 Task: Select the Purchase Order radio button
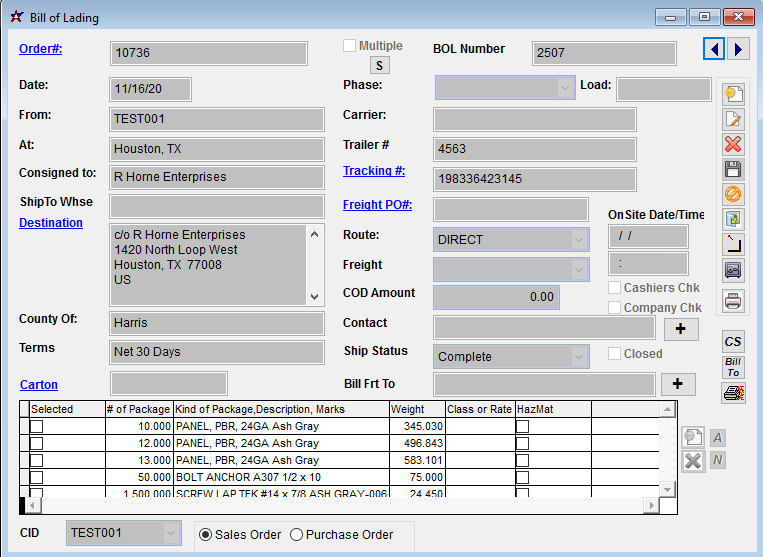pyautogui.click(x=296, y=535)
